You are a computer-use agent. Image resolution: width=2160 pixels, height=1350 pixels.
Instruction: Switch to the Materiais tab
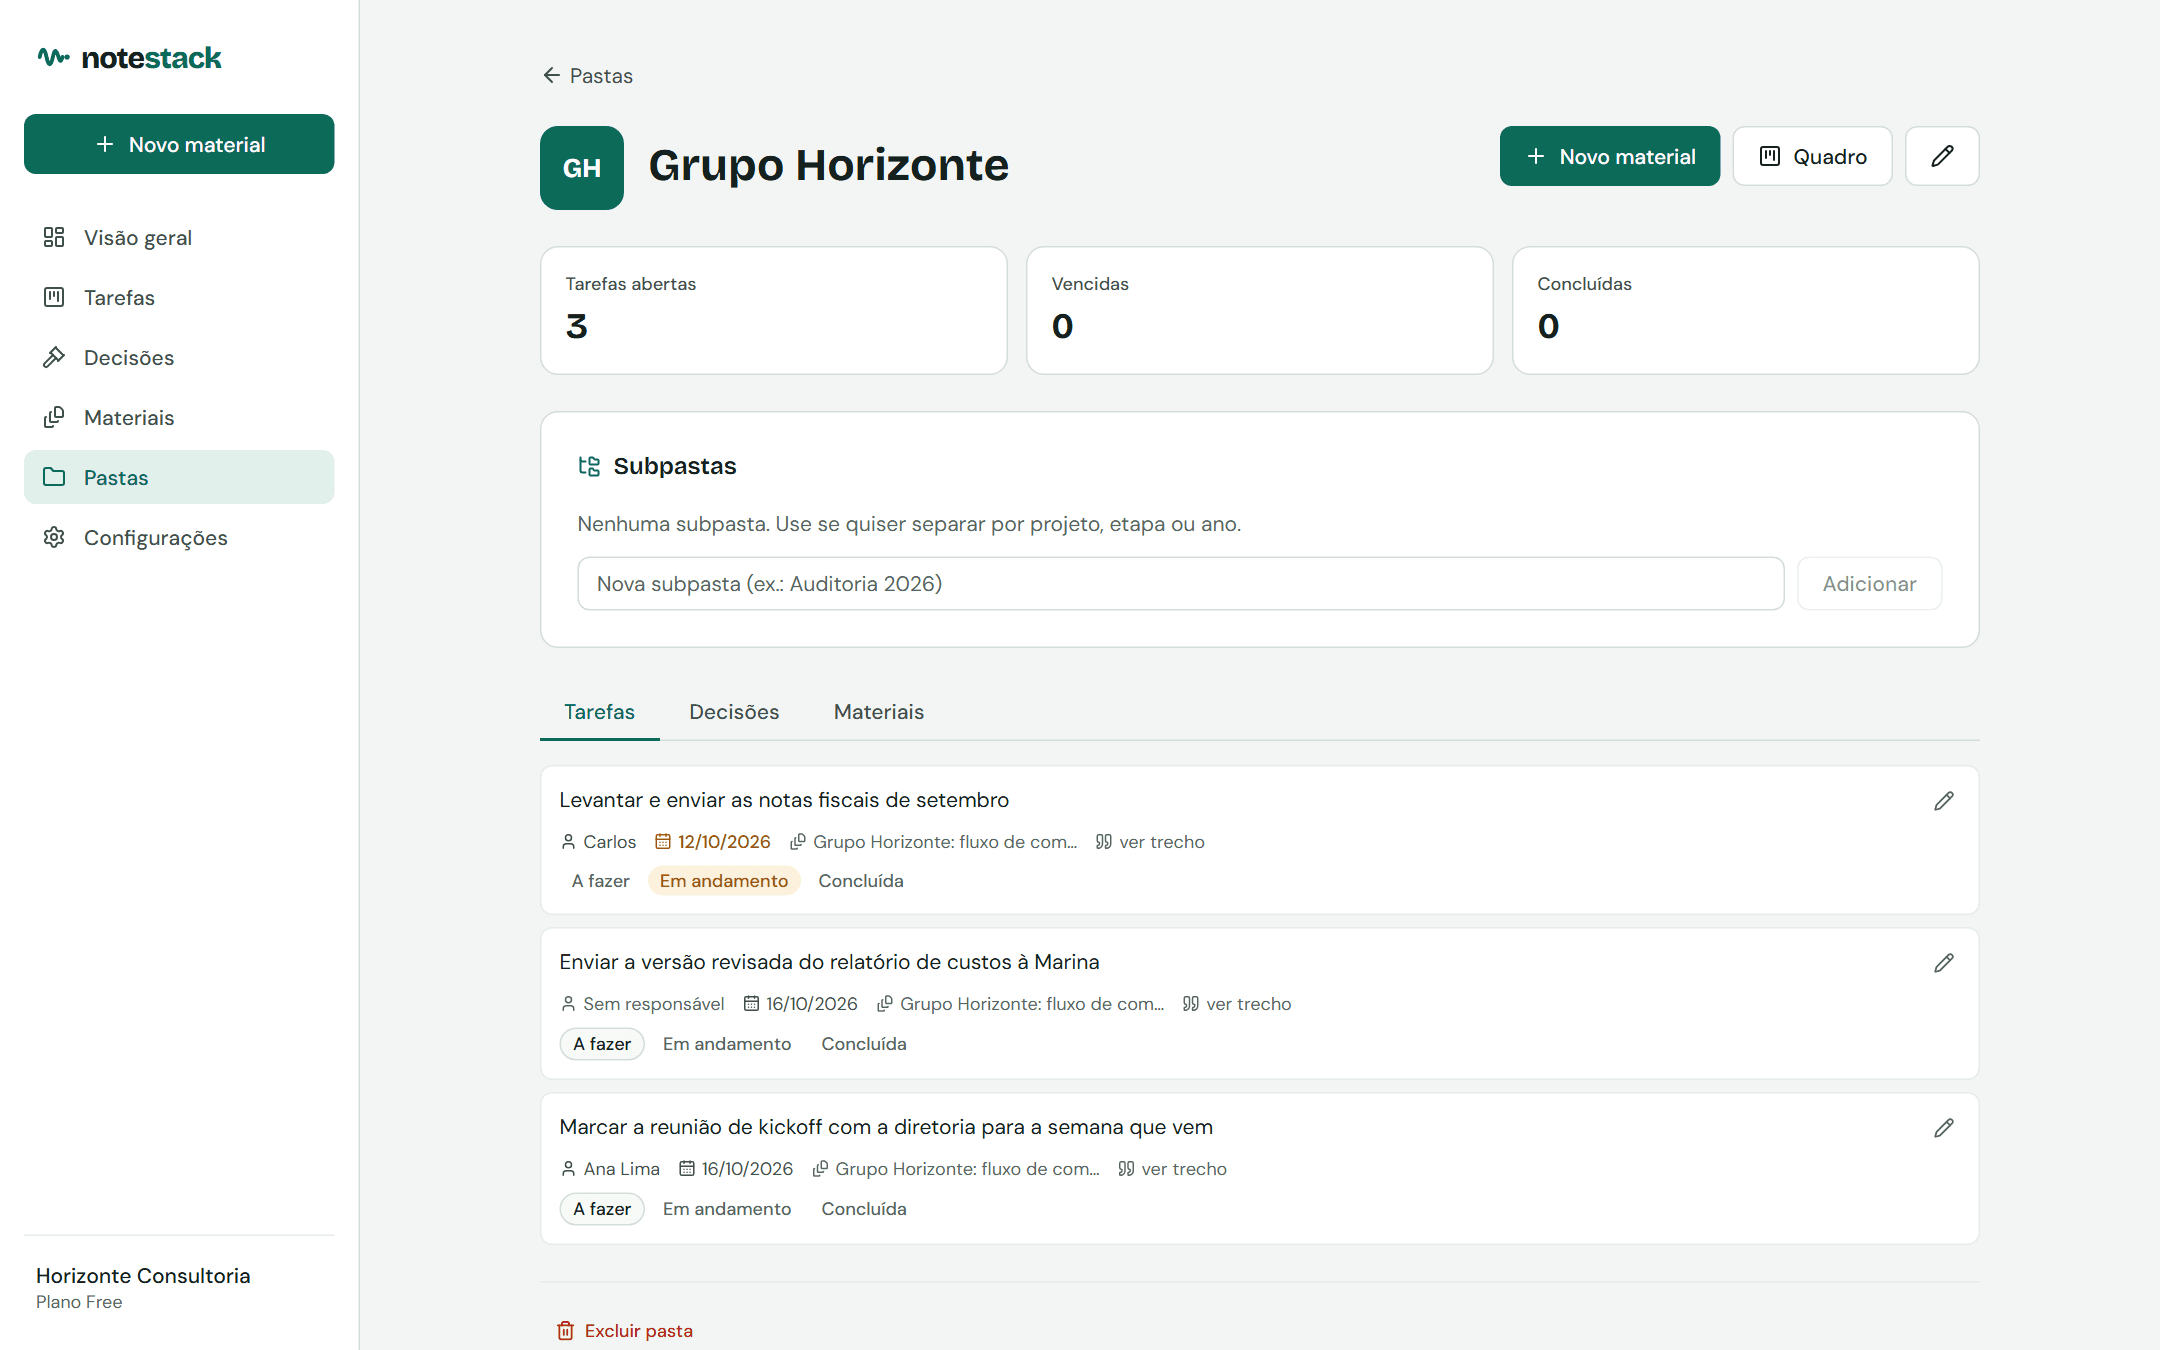tap(879, 712)
